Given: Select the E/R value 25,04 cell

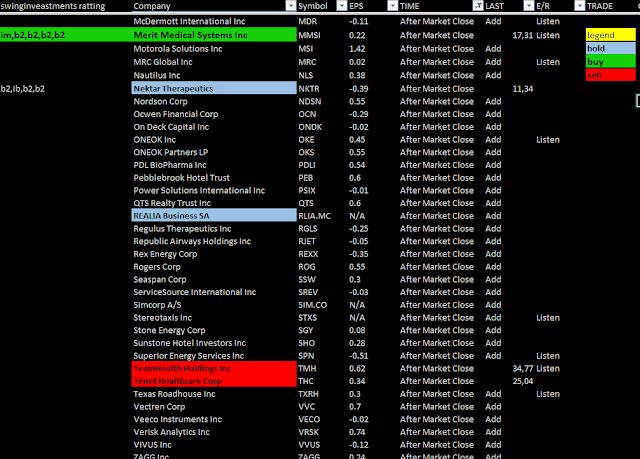Looking at the screenshot, I should coord(522,381).
